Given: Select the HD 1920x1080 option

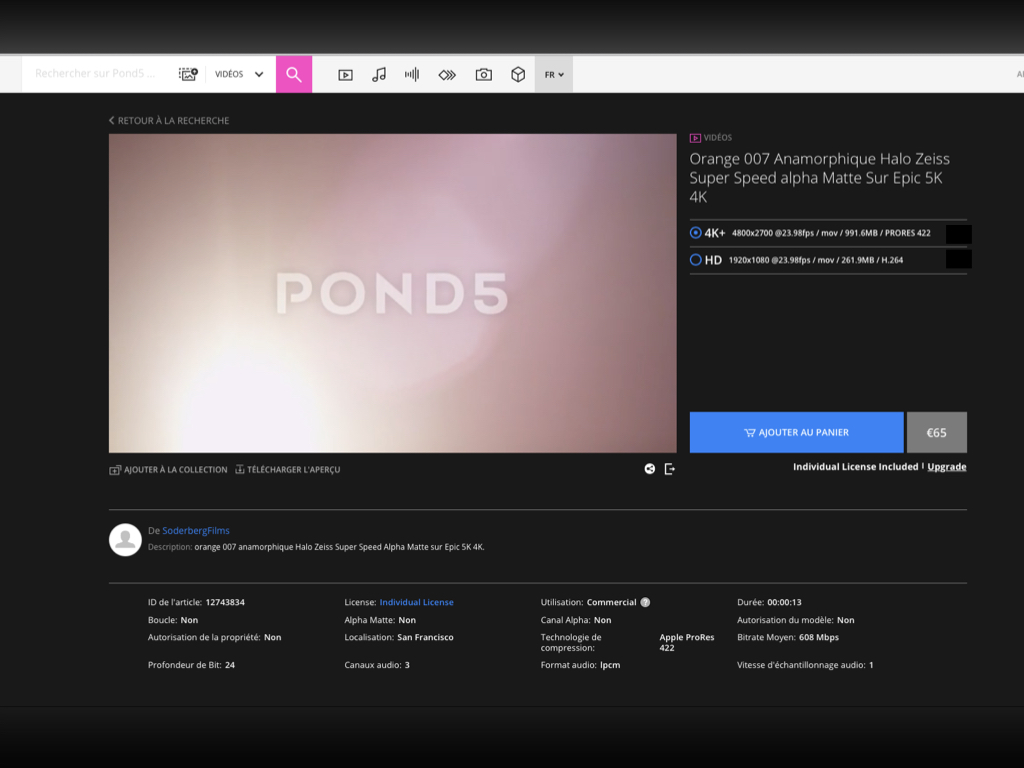Looking at the screenshot, I should pos(696,260).
